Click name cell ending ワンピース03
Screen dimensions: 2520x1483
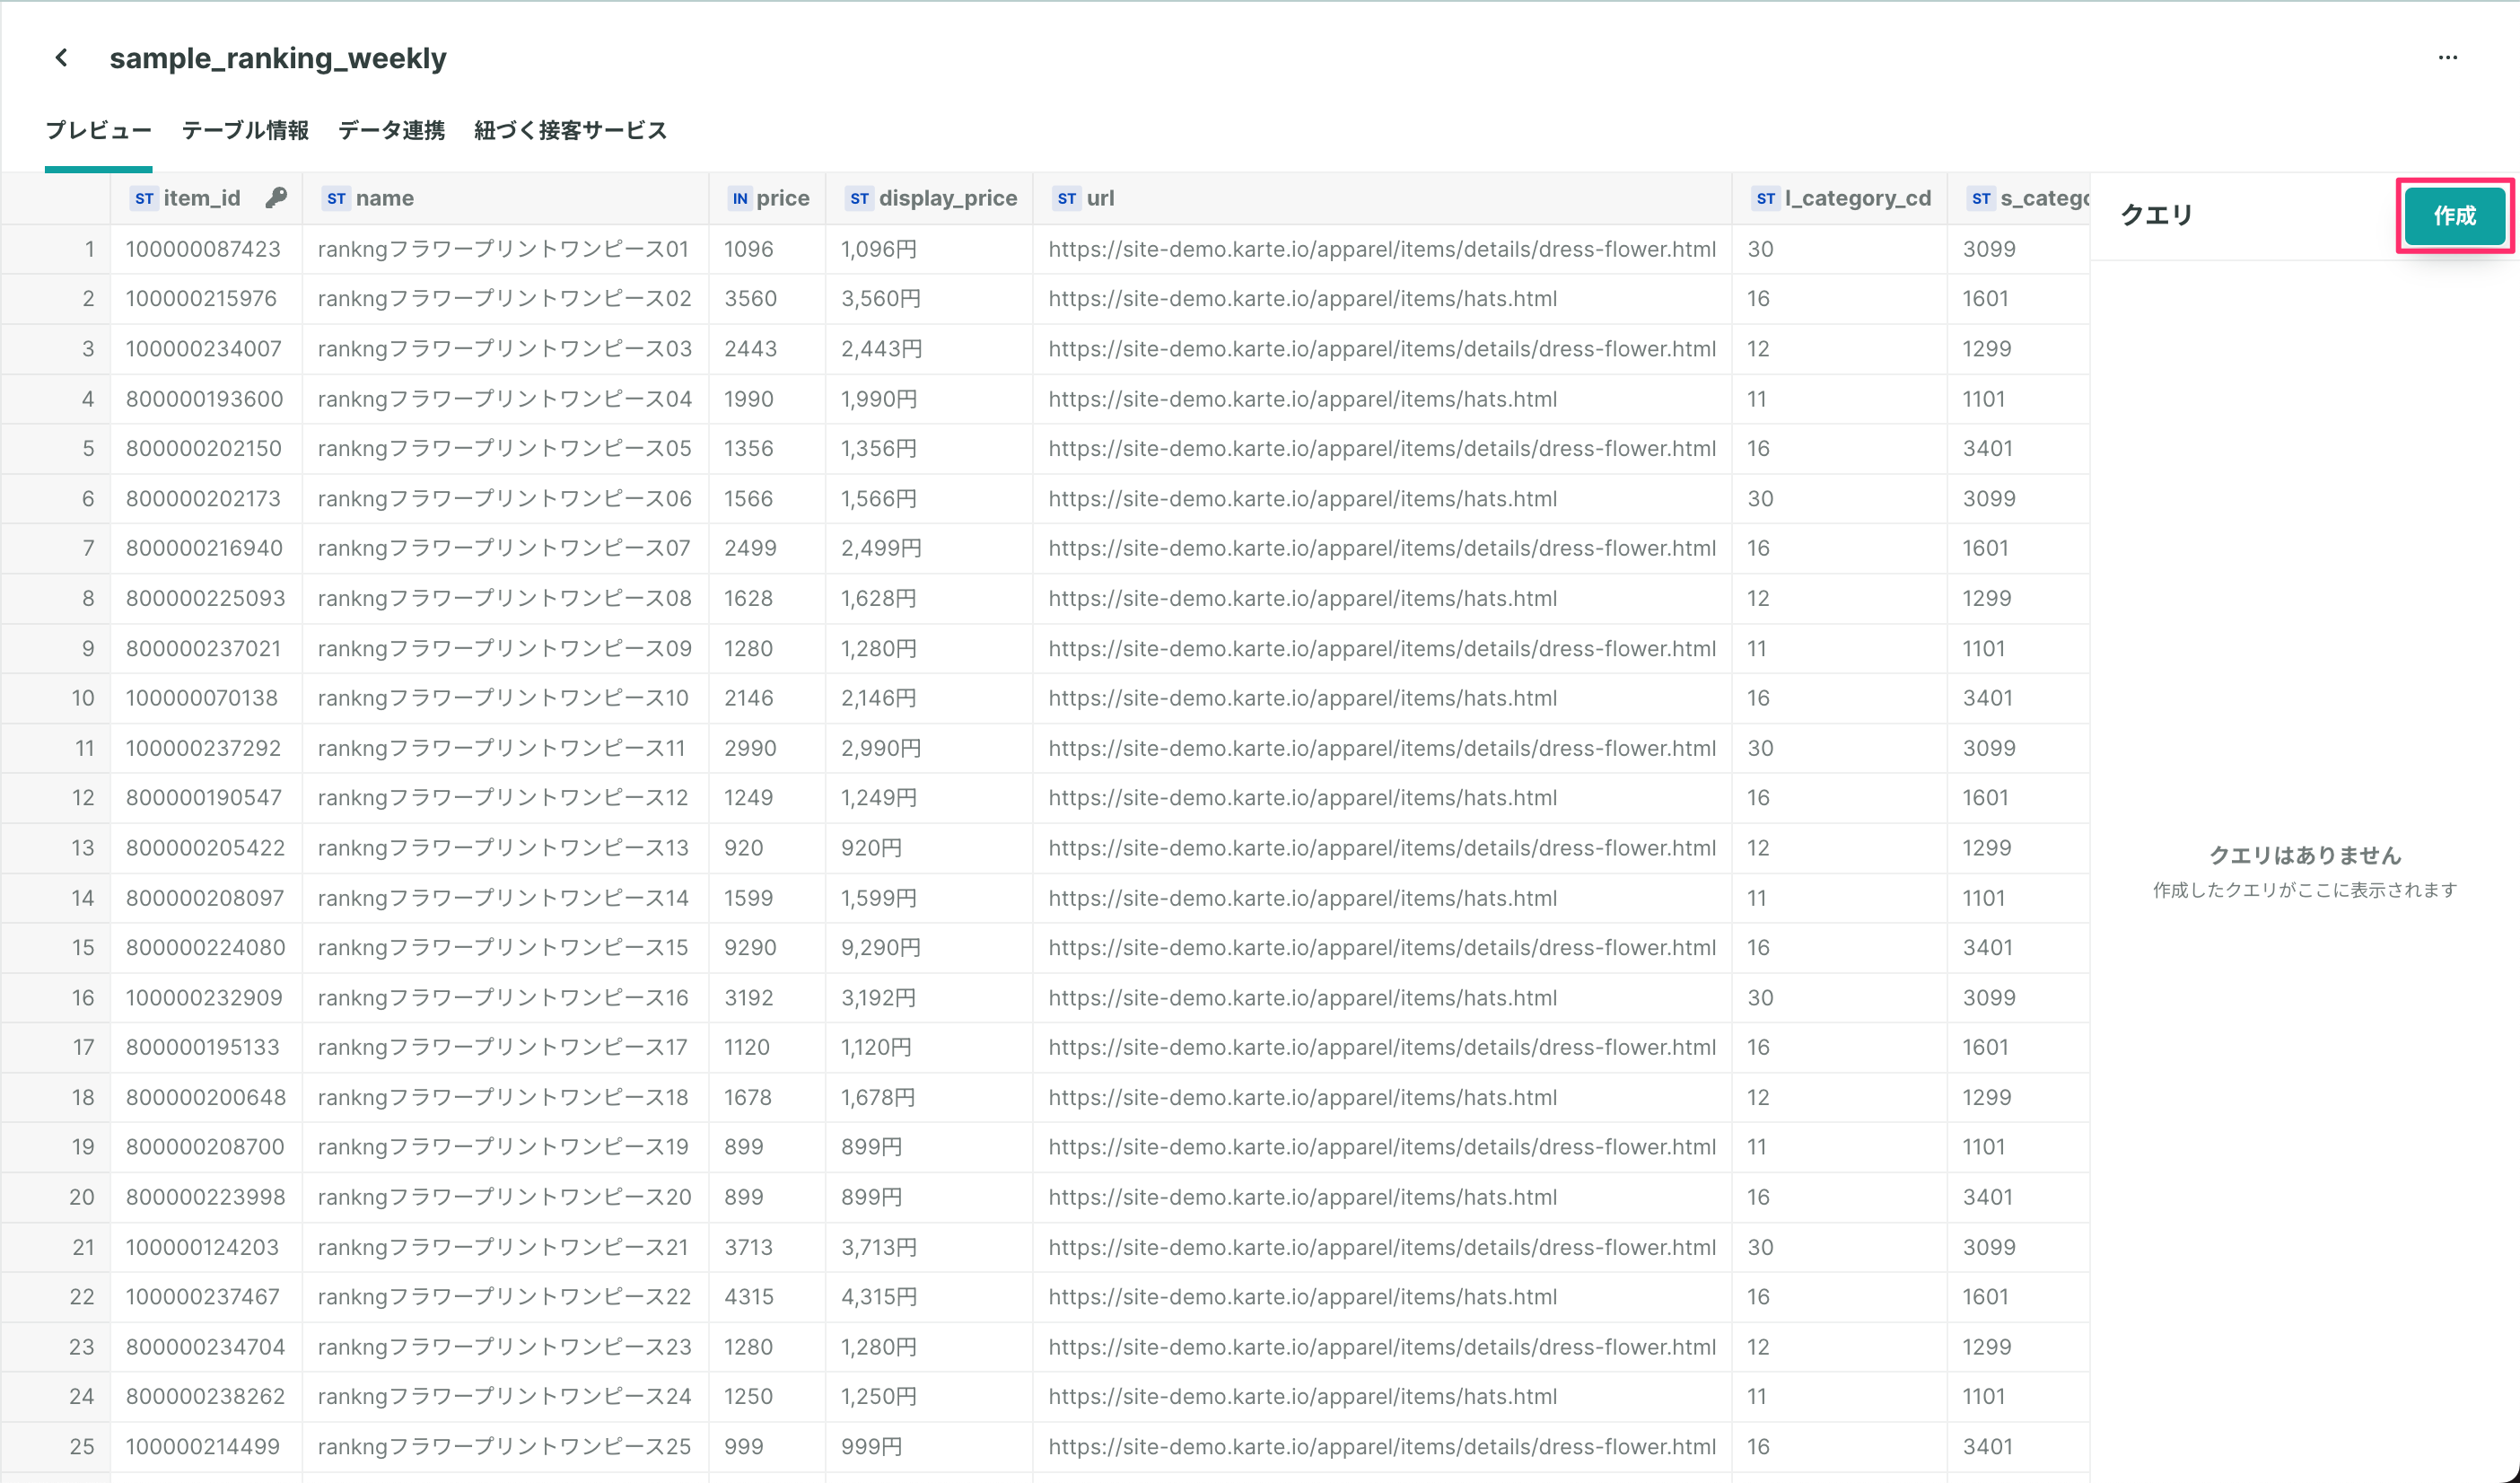[x=505, y=349]
